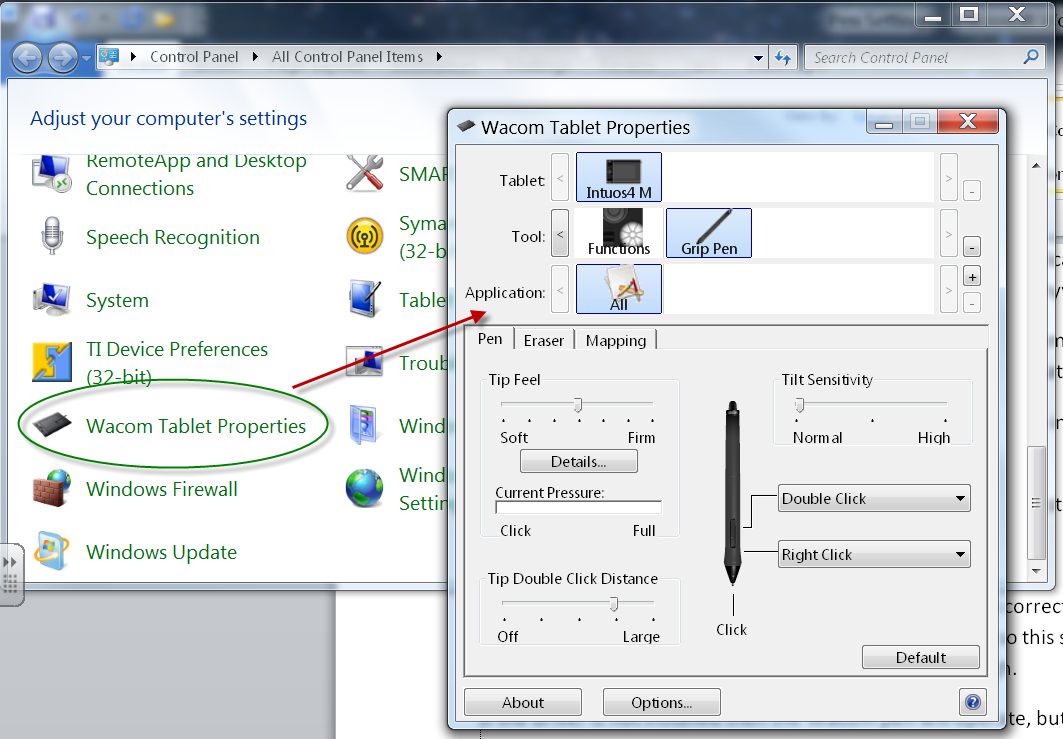Viewport: 1063px width, 739px height.
Task: Open the Speech Recognition microphone icon
Action: pyautogui.click(x=52, y=236)
